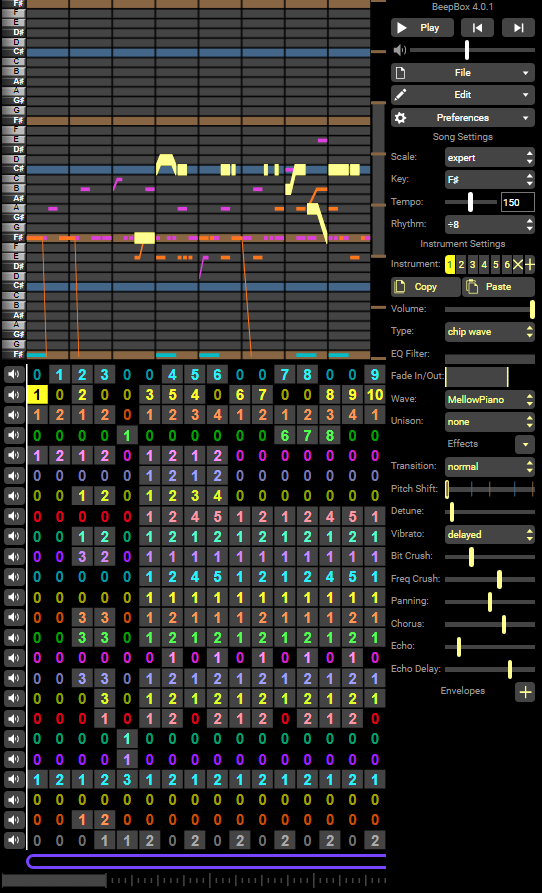The image size is (542, 893).
Task: Select pattern 6 in the green channel
Action: click(285, 436)
